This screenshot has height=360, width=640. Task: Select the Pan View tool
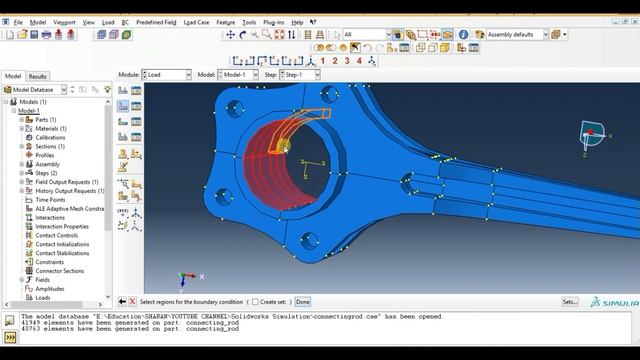pyautogui.click(x=231, y=35)
